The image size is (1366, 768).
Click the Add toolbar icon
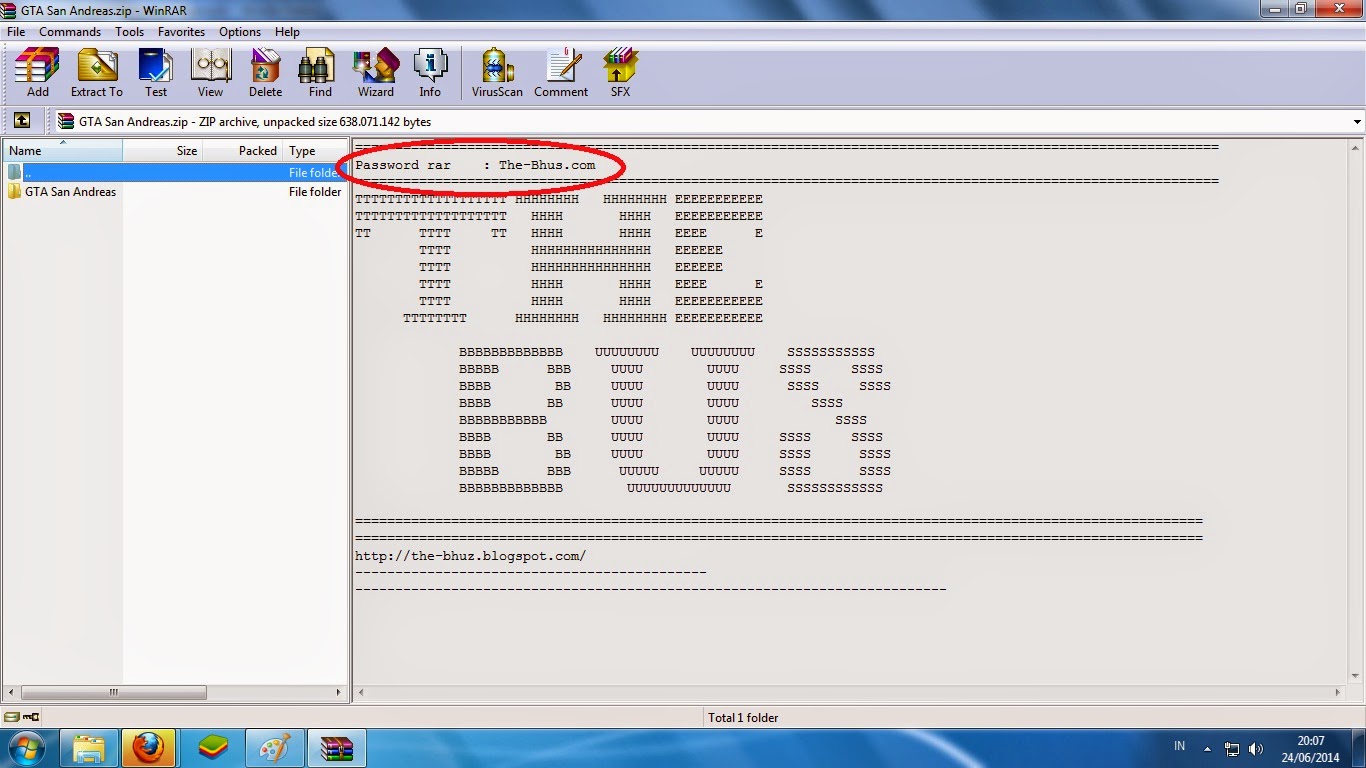(x=37, y=73)
